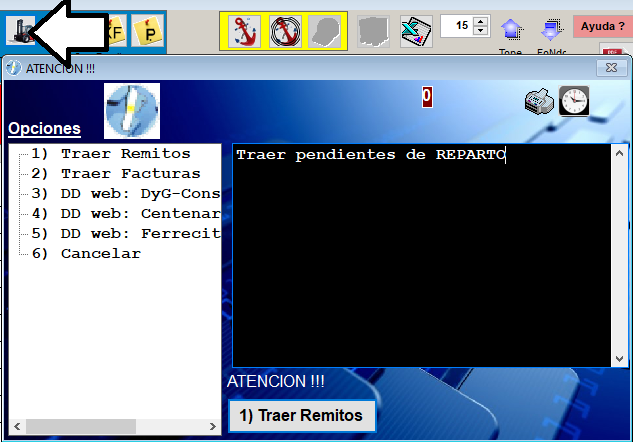Click the 'Ayuda ?' help button

point(601,26)
